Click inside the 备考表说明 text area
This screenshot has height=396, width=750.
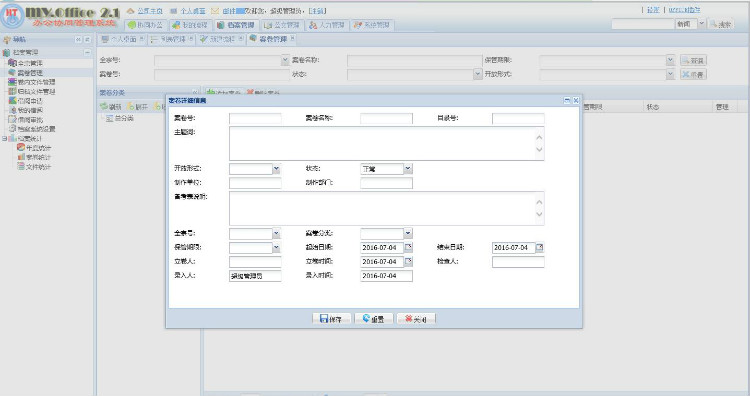tap(386, 209)
